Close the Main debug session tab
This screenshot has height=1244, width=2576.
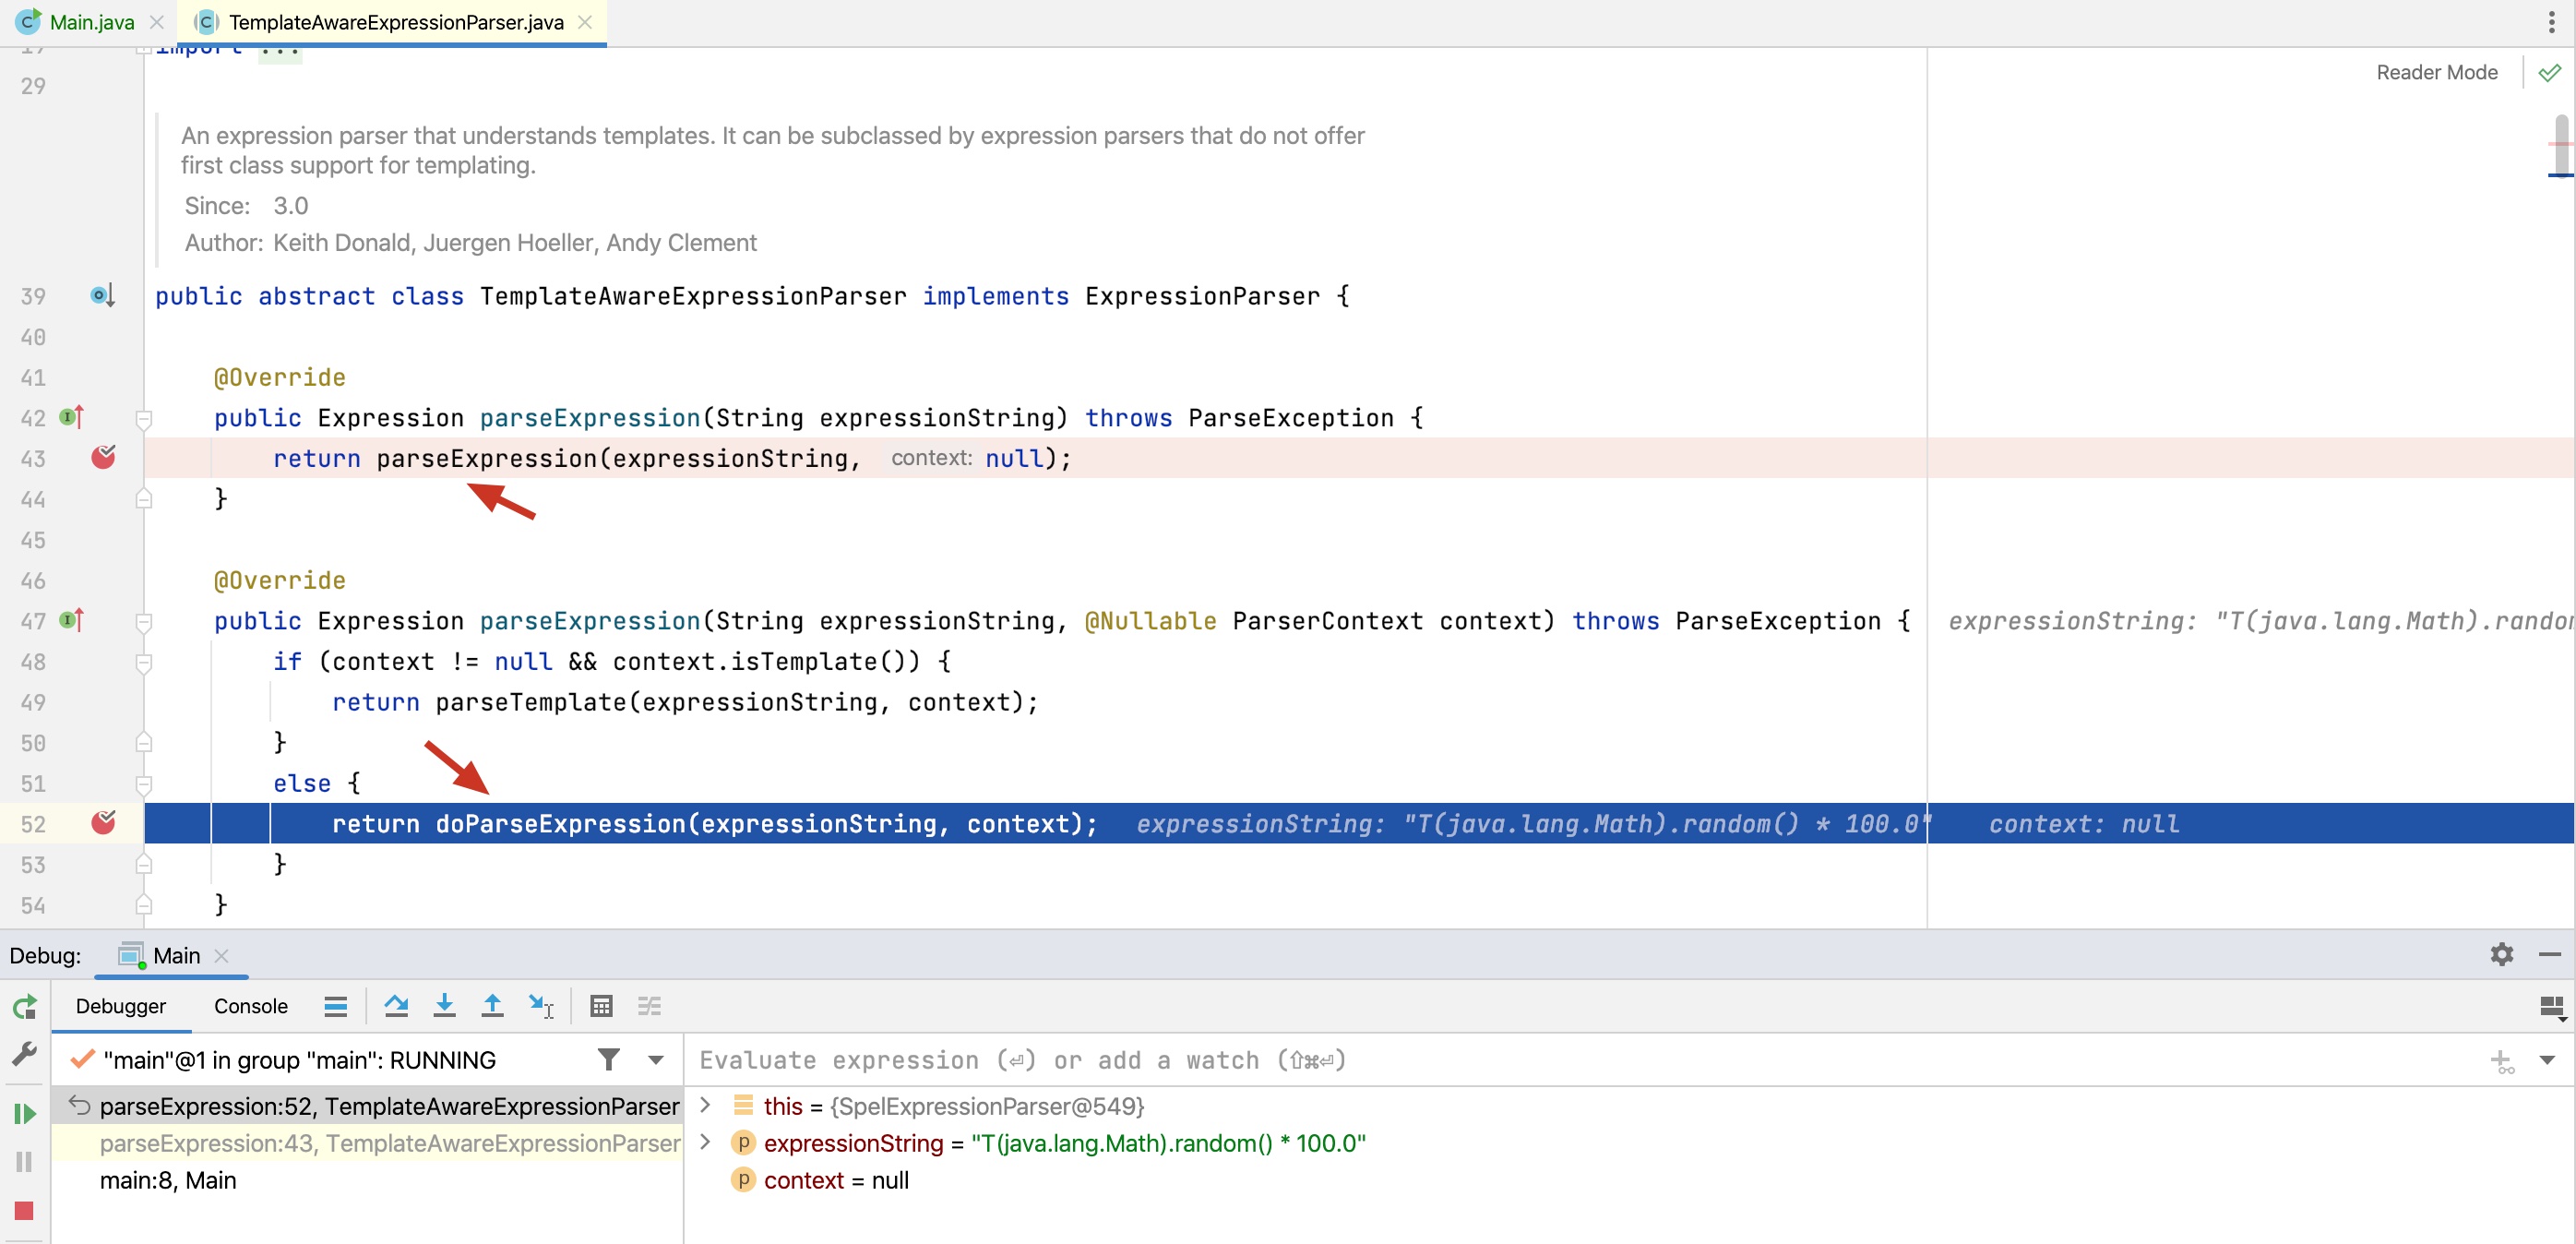coord(222,955)
